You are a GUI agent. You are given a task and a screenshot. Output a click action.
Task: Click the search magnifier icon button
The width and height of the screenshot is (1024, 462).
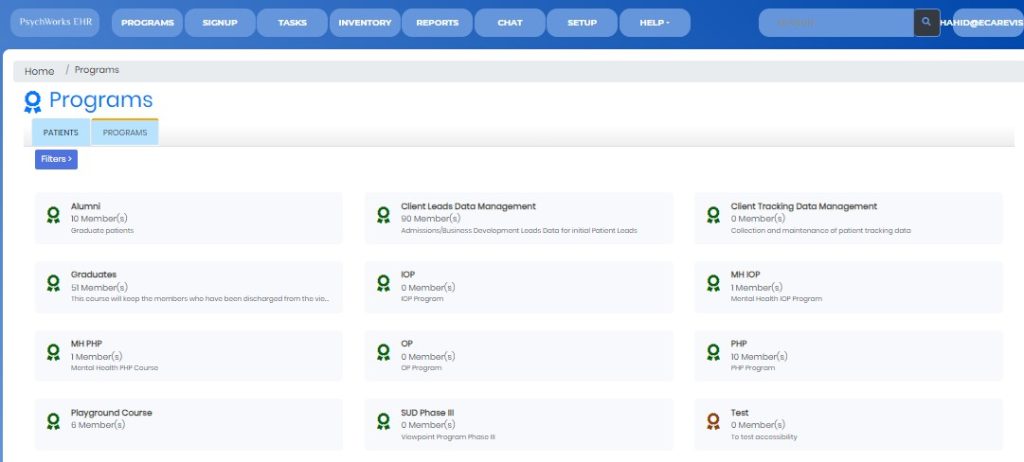tap(927, 22)
